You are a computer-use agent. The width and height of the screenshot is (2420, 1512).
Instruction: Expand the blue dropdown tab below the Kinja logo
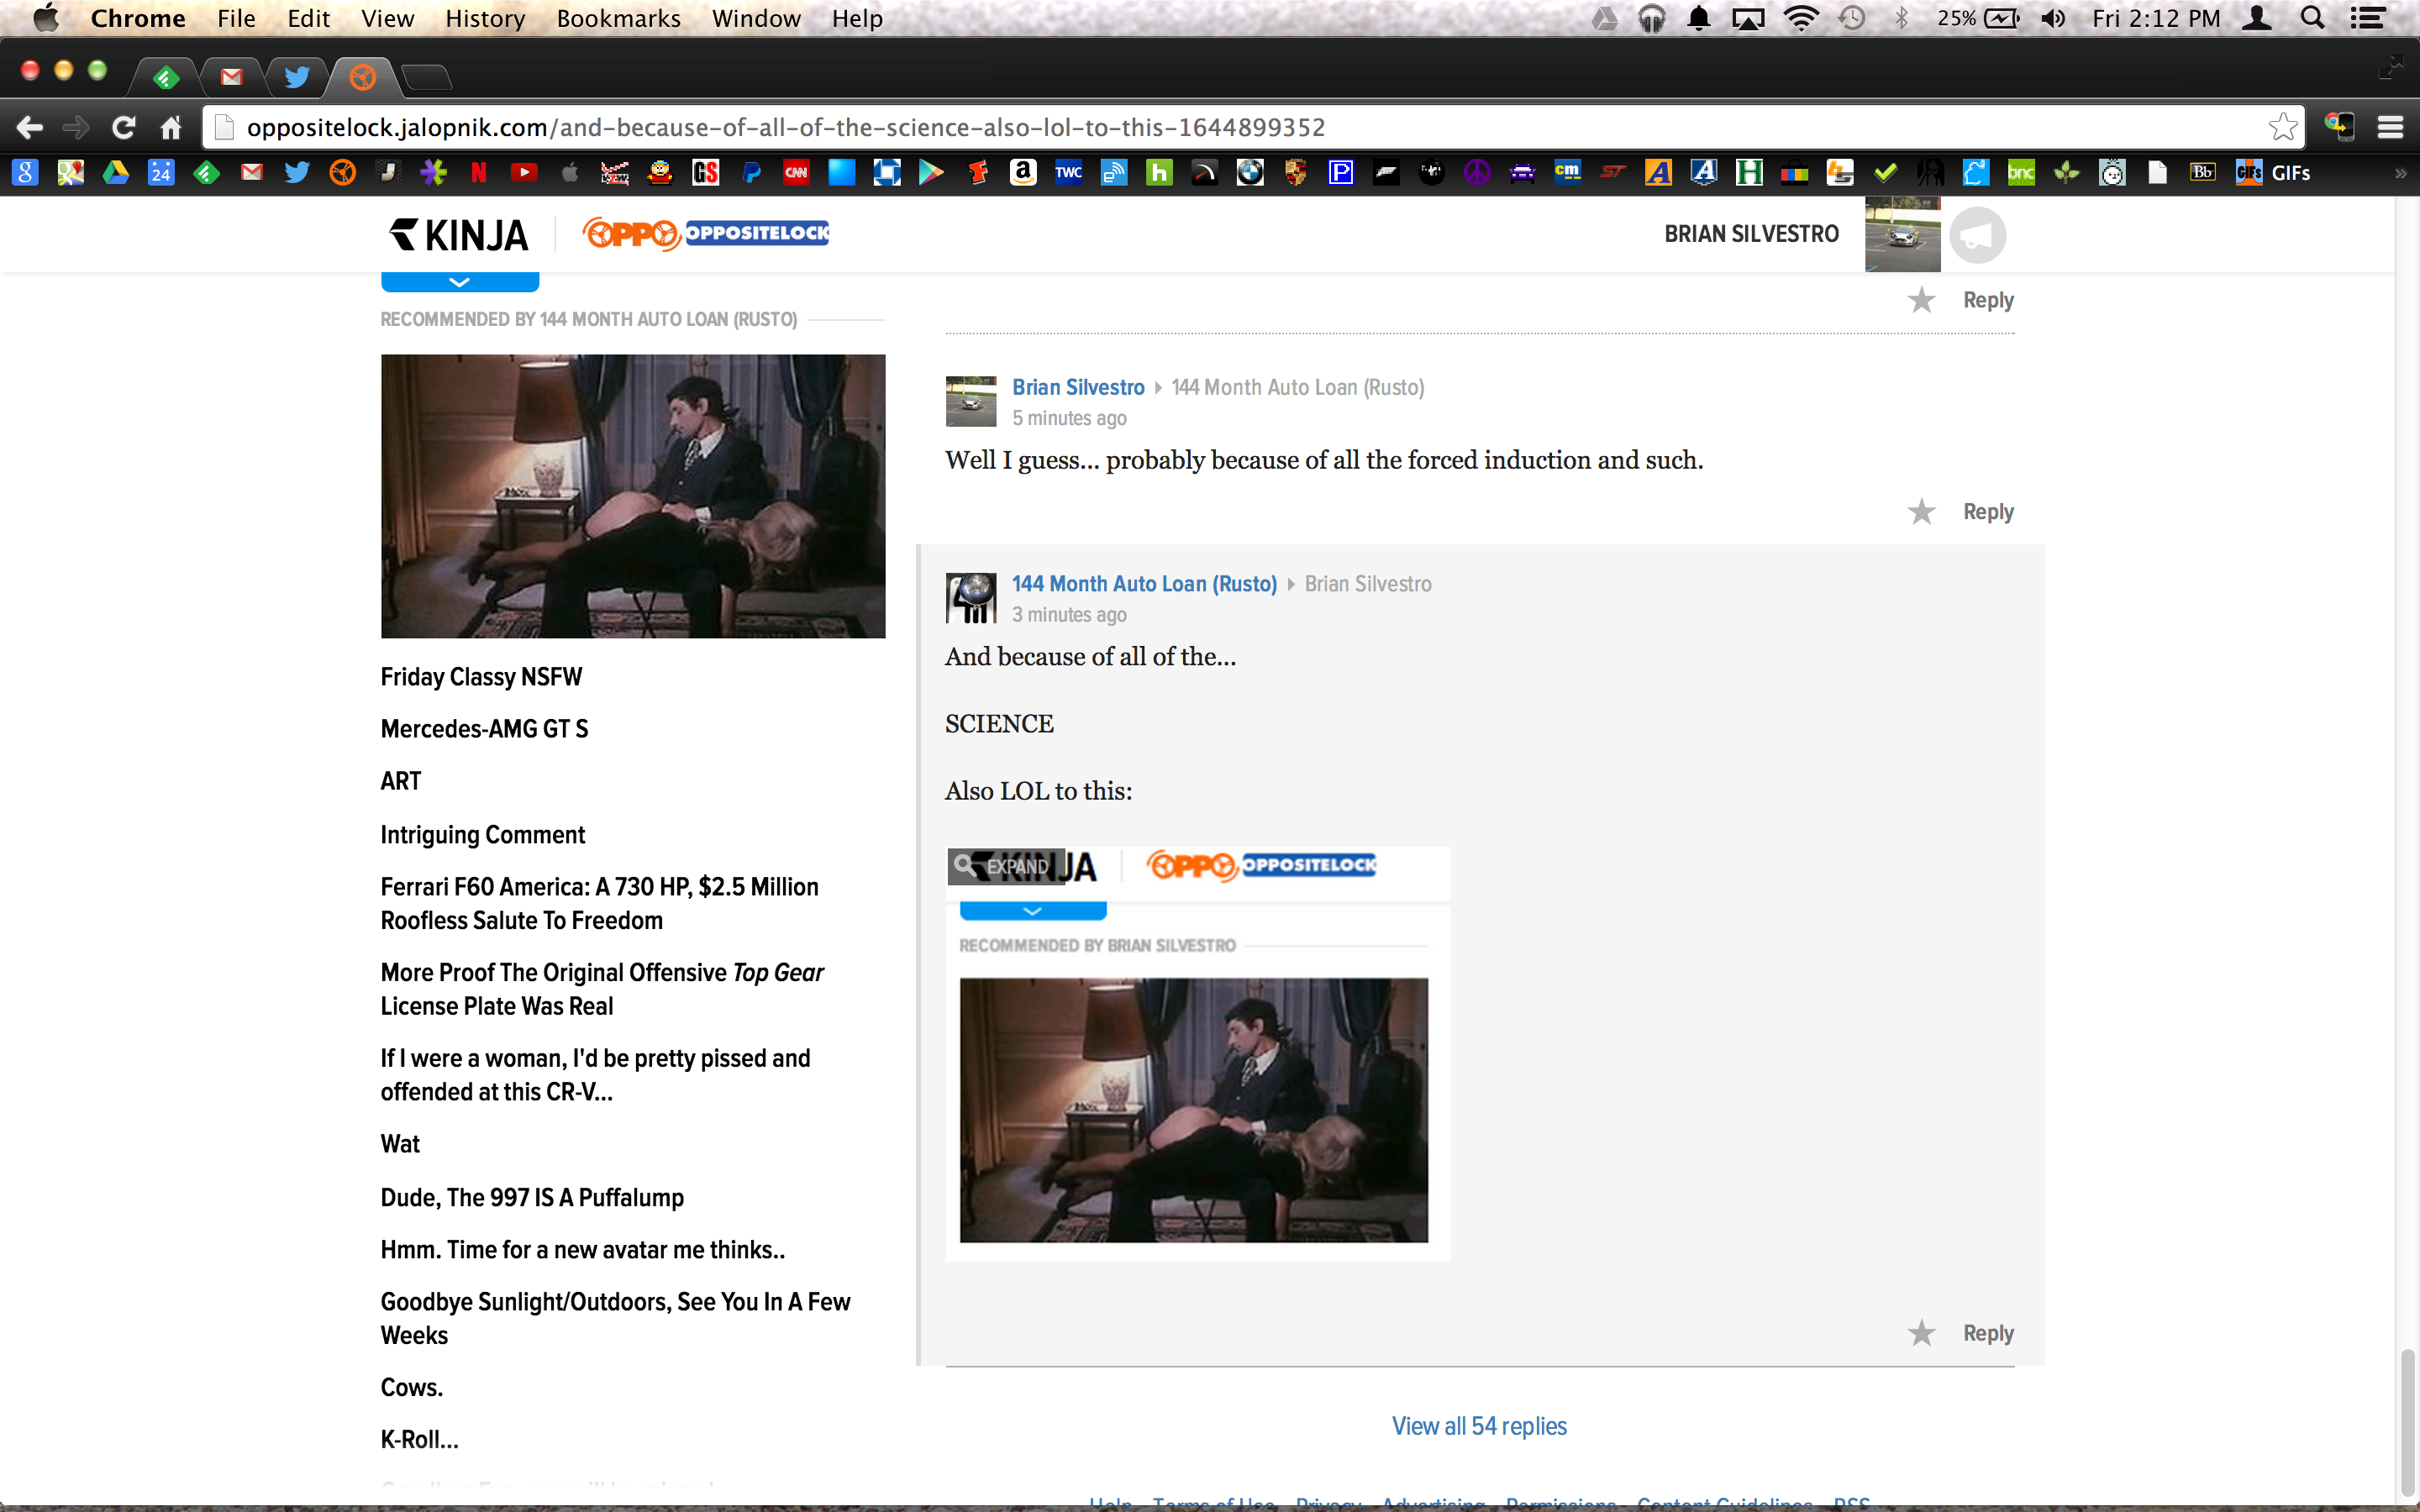coord(460,282)
